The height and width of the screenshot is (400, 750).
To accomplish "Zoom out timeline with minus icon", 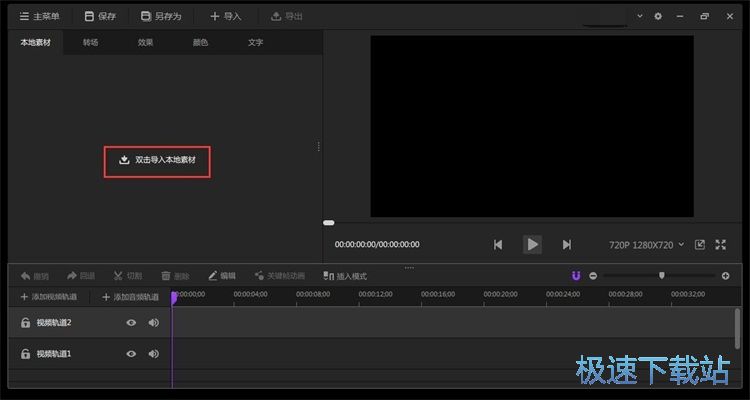I will 593,276.
